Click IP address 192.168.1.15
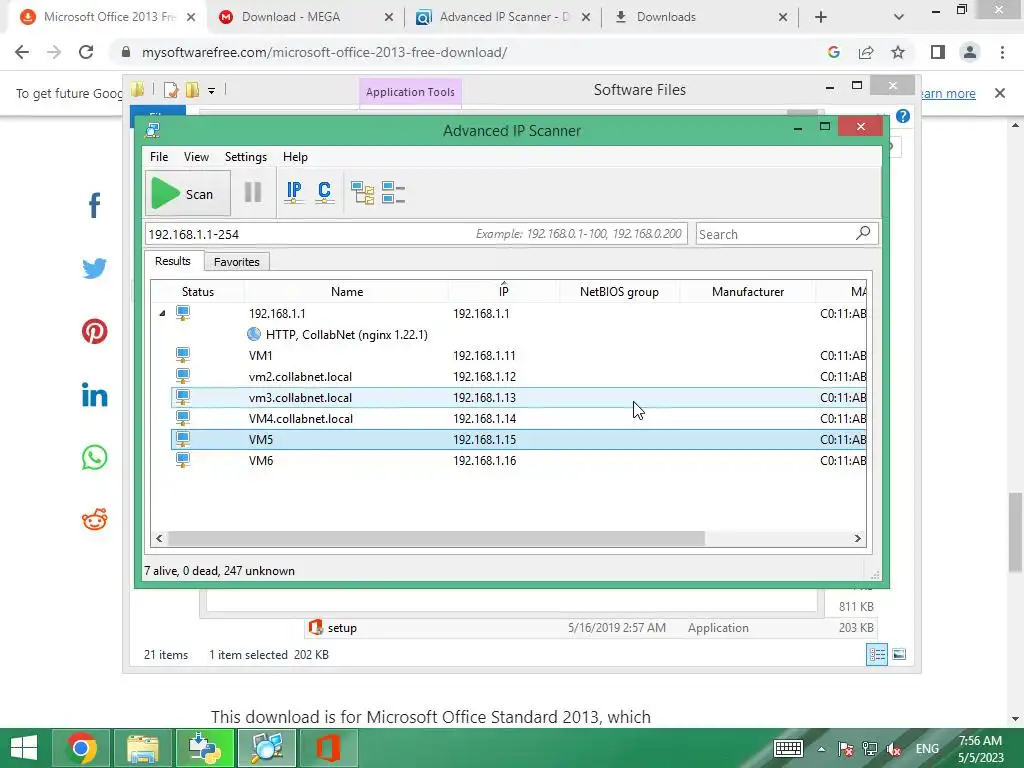Viewport: 1024px width, 768px height. [x=485, y=440]
